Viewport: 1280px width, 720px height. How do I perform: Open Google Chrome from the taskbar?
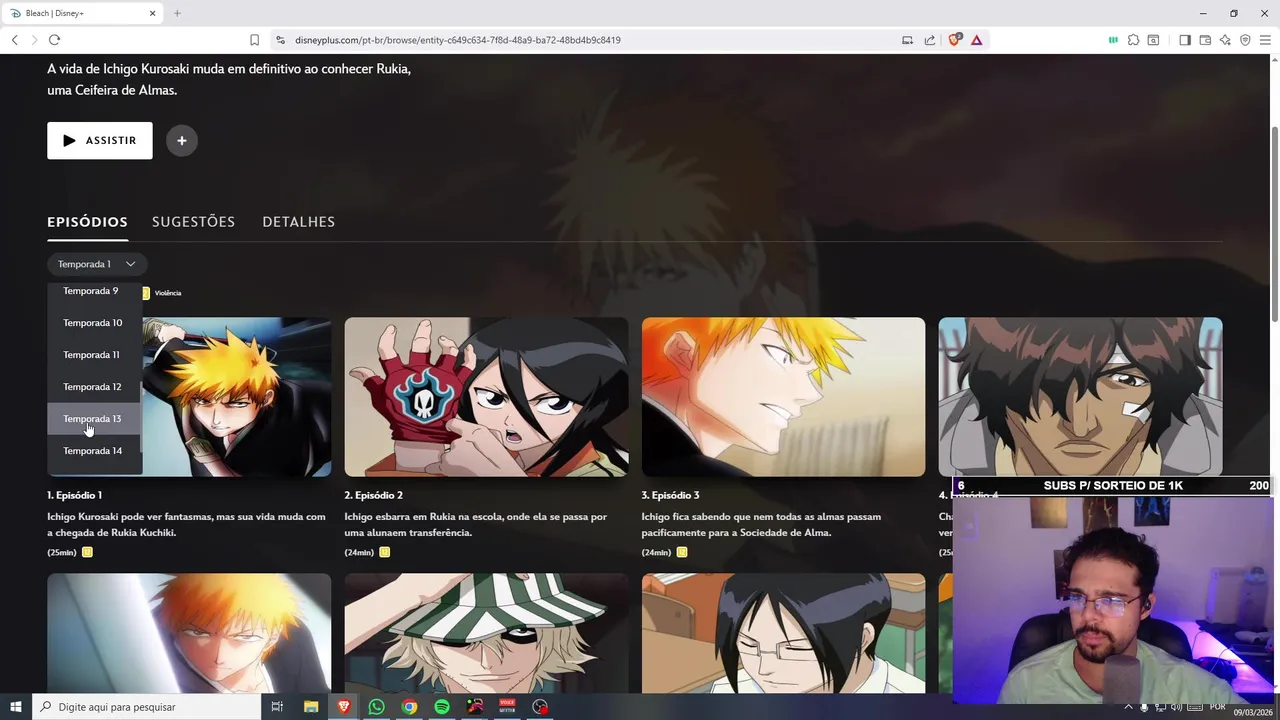pyautogui.click(x=409, y=707)
